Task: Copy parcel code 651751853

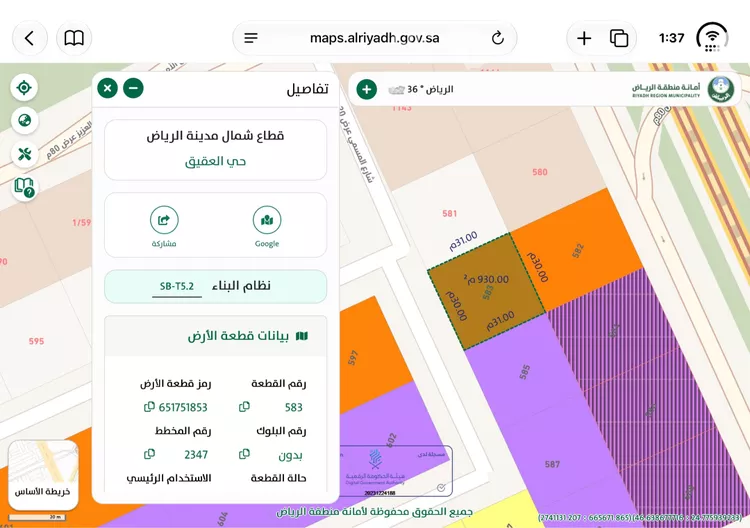Action: tap(149, 407)
